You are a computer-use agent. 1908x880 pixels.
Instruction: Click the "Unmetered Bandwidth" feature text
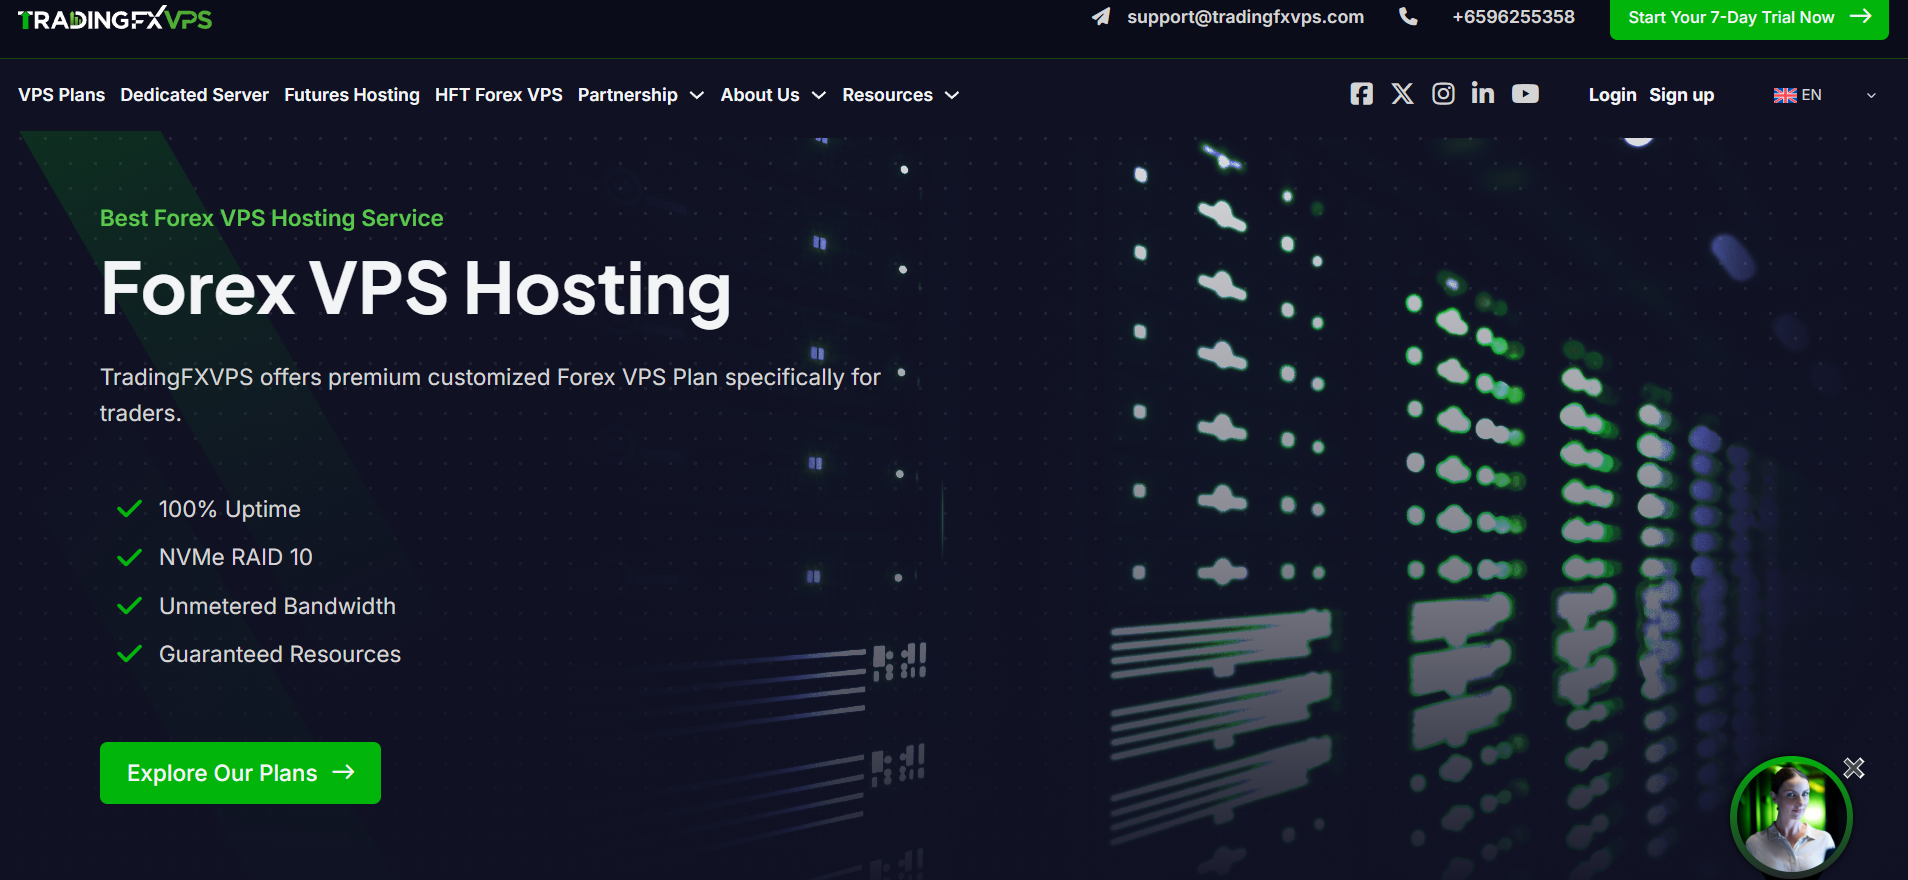277,606
